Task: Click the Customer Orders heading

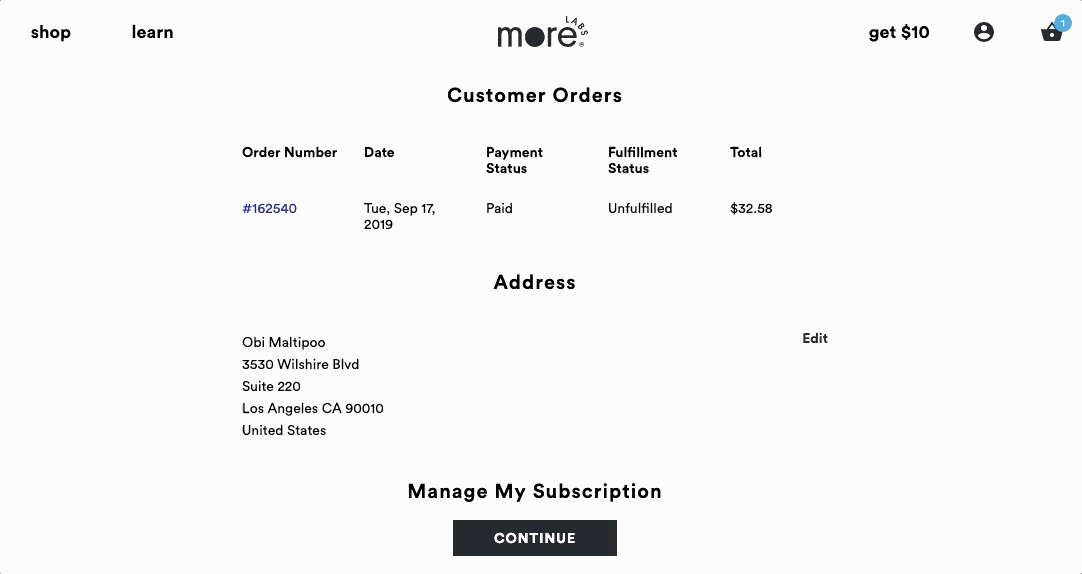Action: click(x=534, y=96)
